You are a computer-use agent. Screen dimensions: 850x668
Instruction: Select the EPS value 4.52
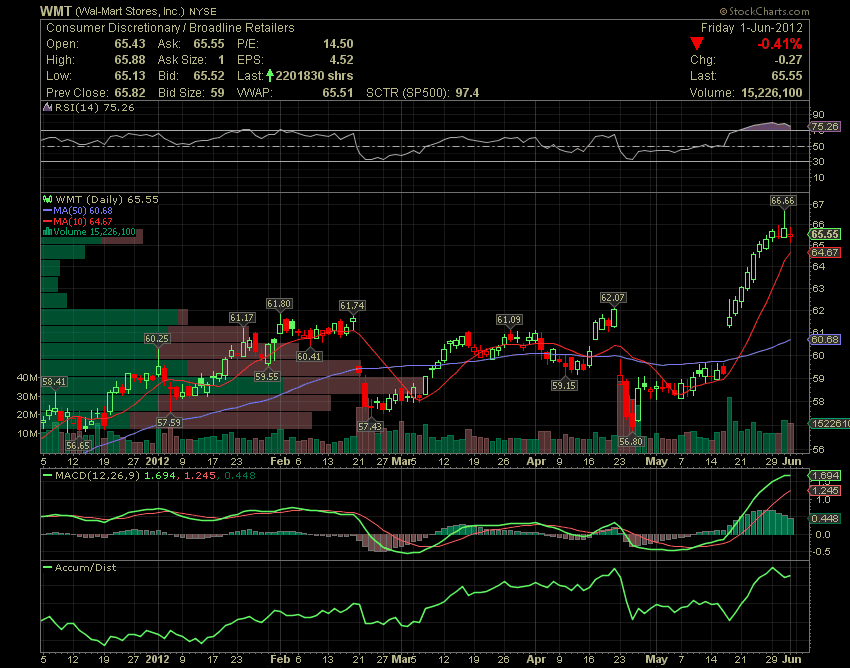click(342, 60)
